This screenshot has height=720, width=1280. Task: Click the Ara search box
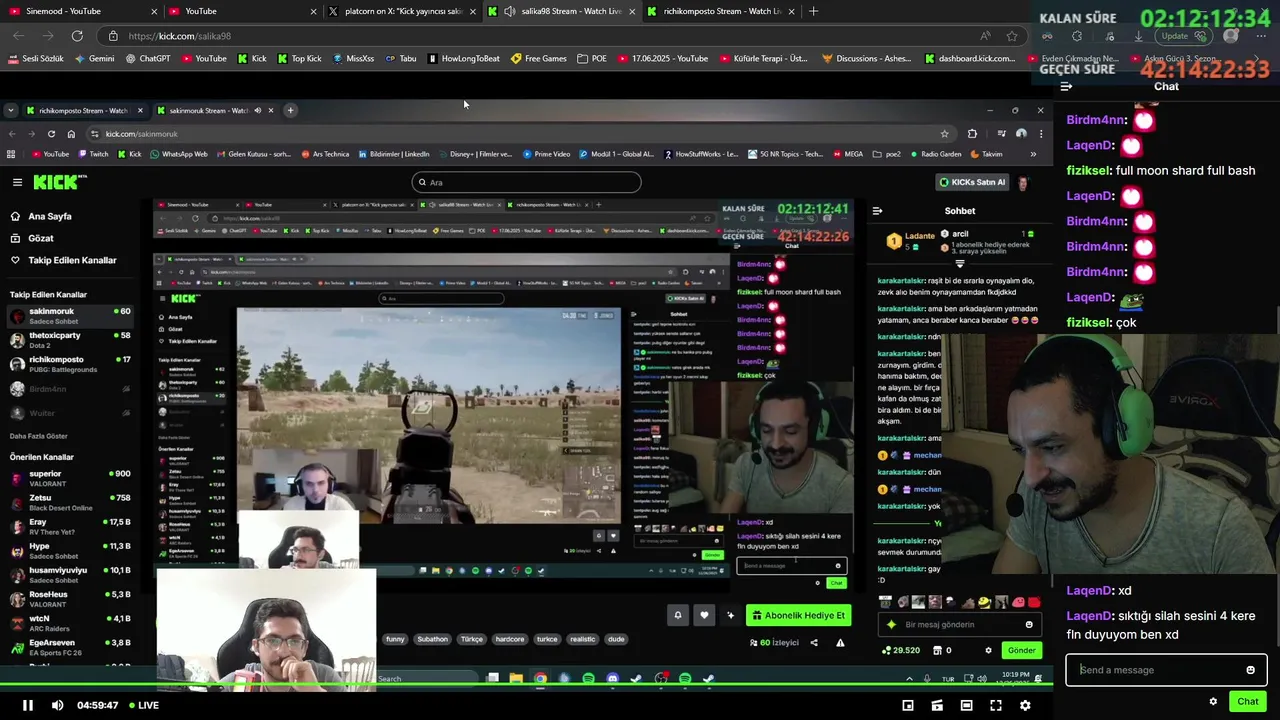pos(526,182)
